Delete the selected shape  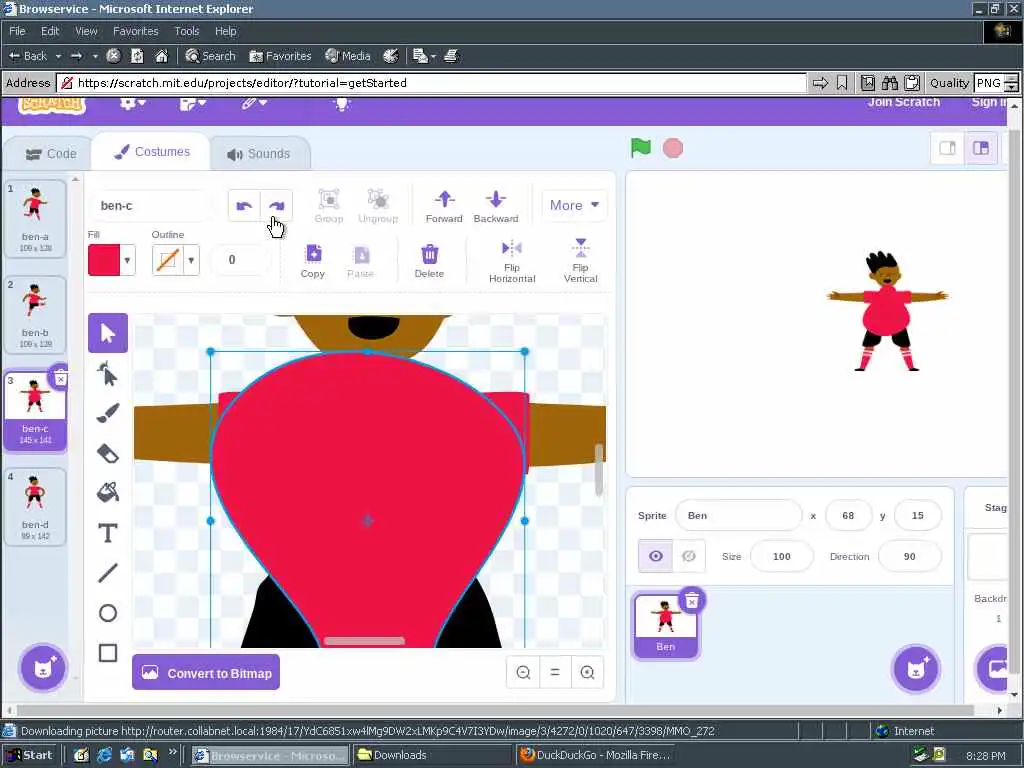[x=429, y=261]
